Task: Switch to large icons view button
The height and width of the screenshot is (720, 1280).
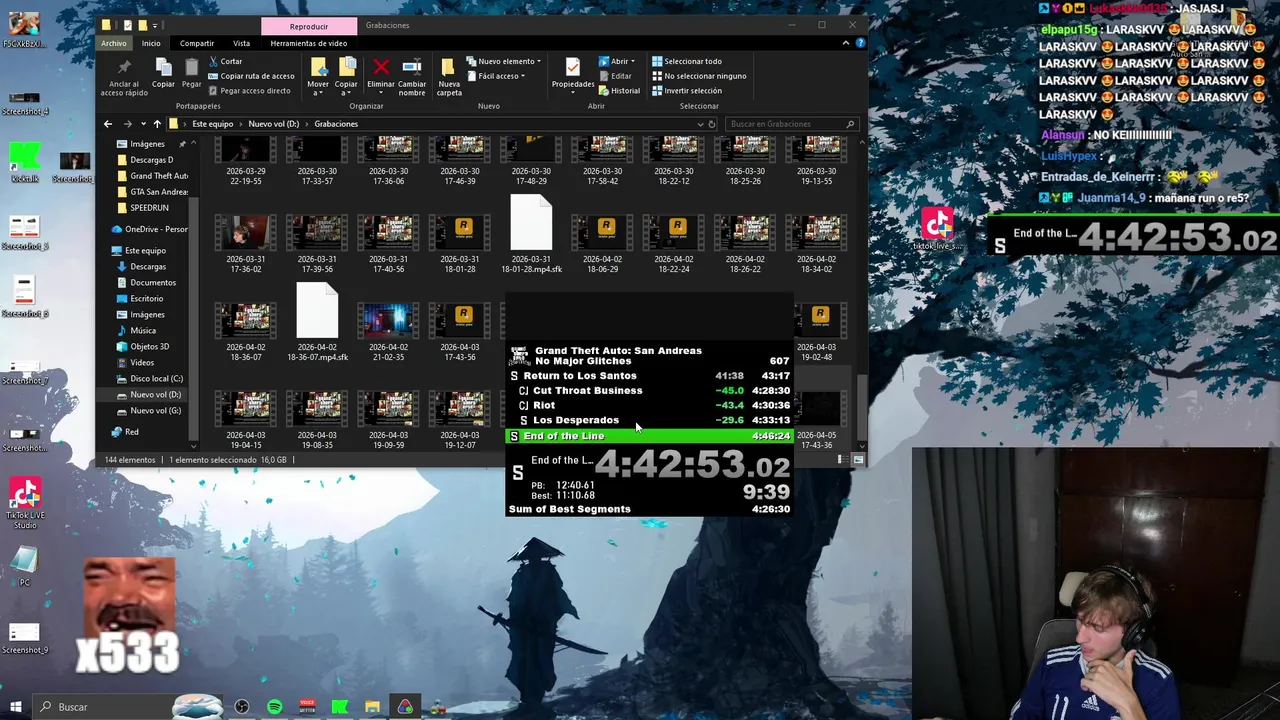Action: point(858,460)
